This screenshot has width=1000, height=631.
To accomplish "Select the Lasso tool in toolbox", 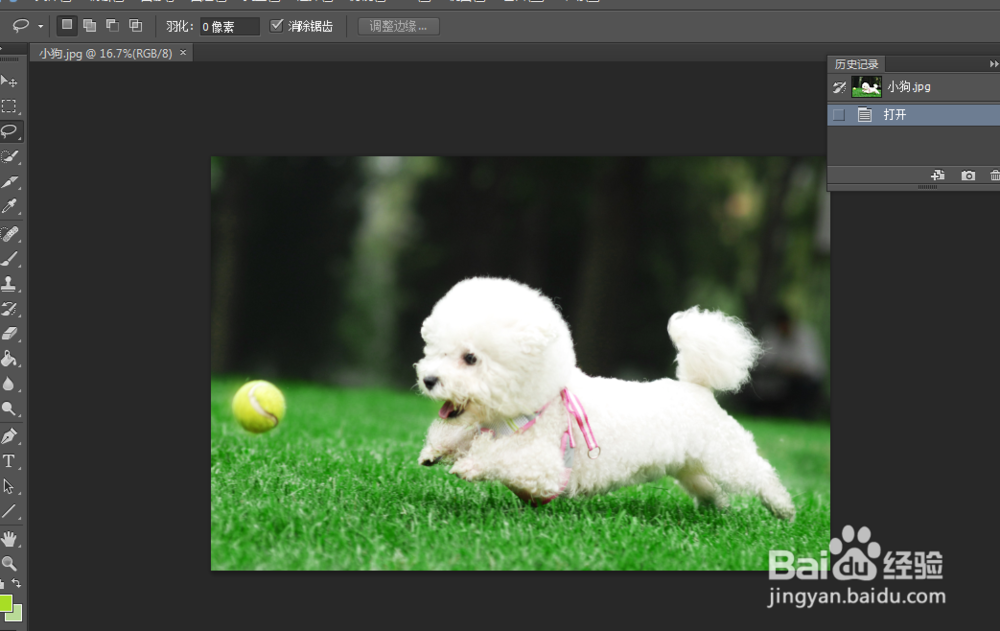I will coord(10,131).
